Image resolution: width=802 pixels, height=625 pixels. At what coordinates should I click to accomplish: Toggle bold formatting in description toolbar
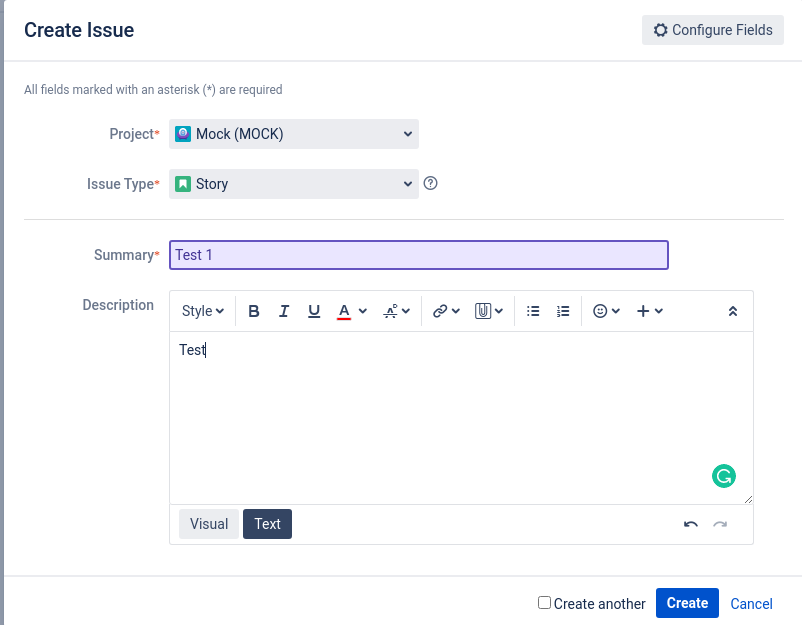tap(254, 311)
